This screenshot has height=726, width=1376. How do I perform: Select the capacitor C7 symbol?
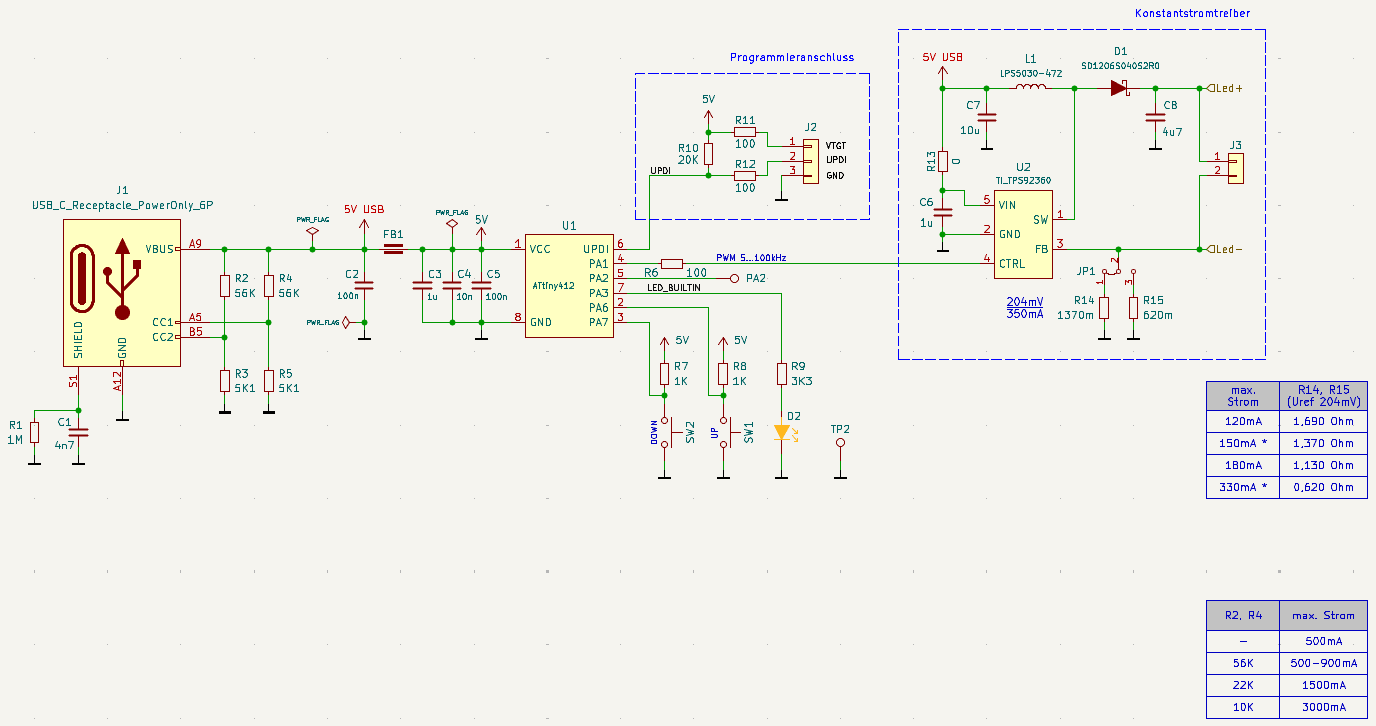[x=987, y=118]
